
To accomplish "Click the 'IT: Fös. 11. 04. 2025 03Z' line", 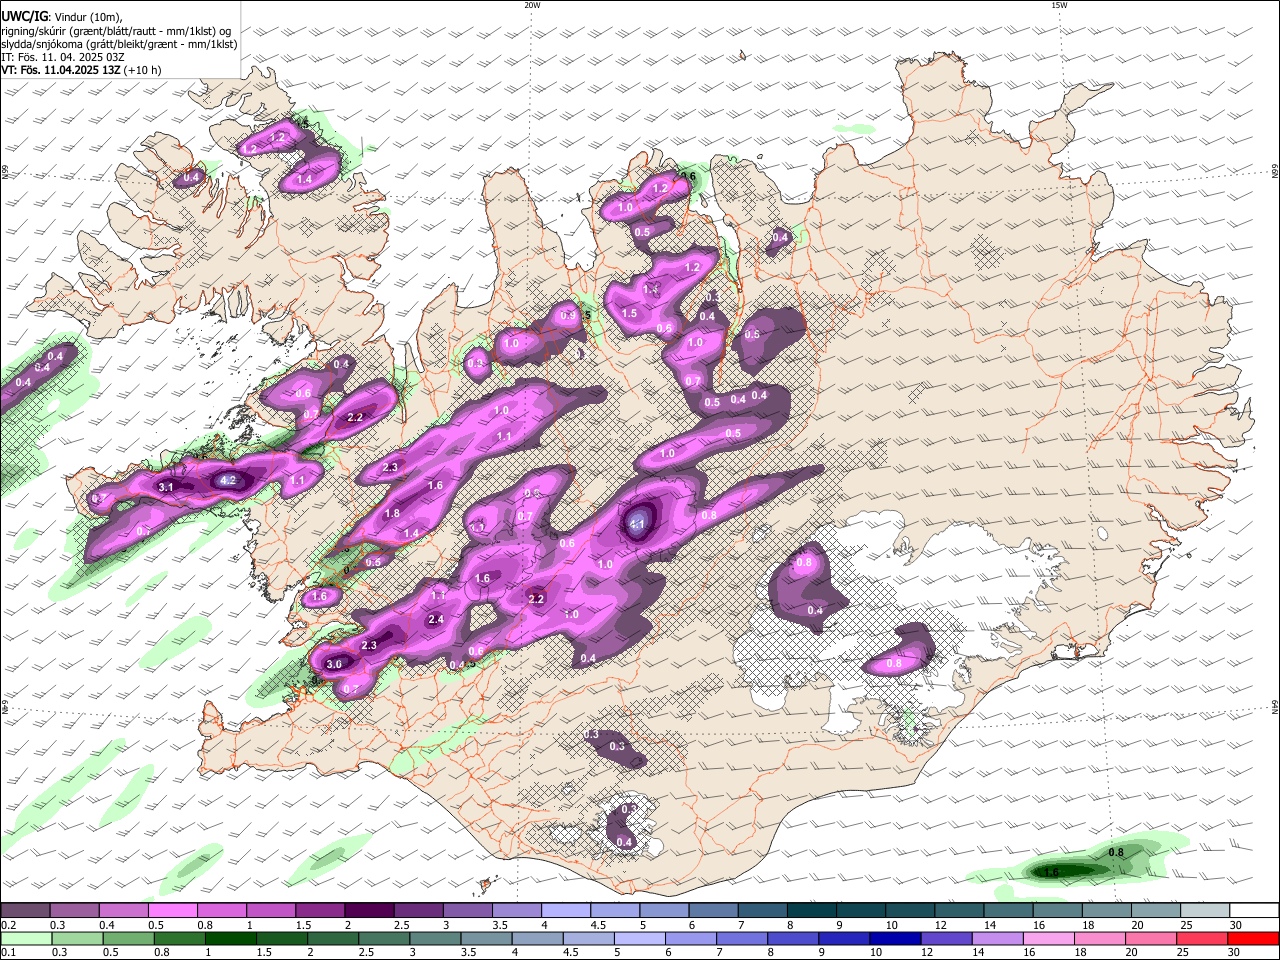I will [x=63, y=57].
